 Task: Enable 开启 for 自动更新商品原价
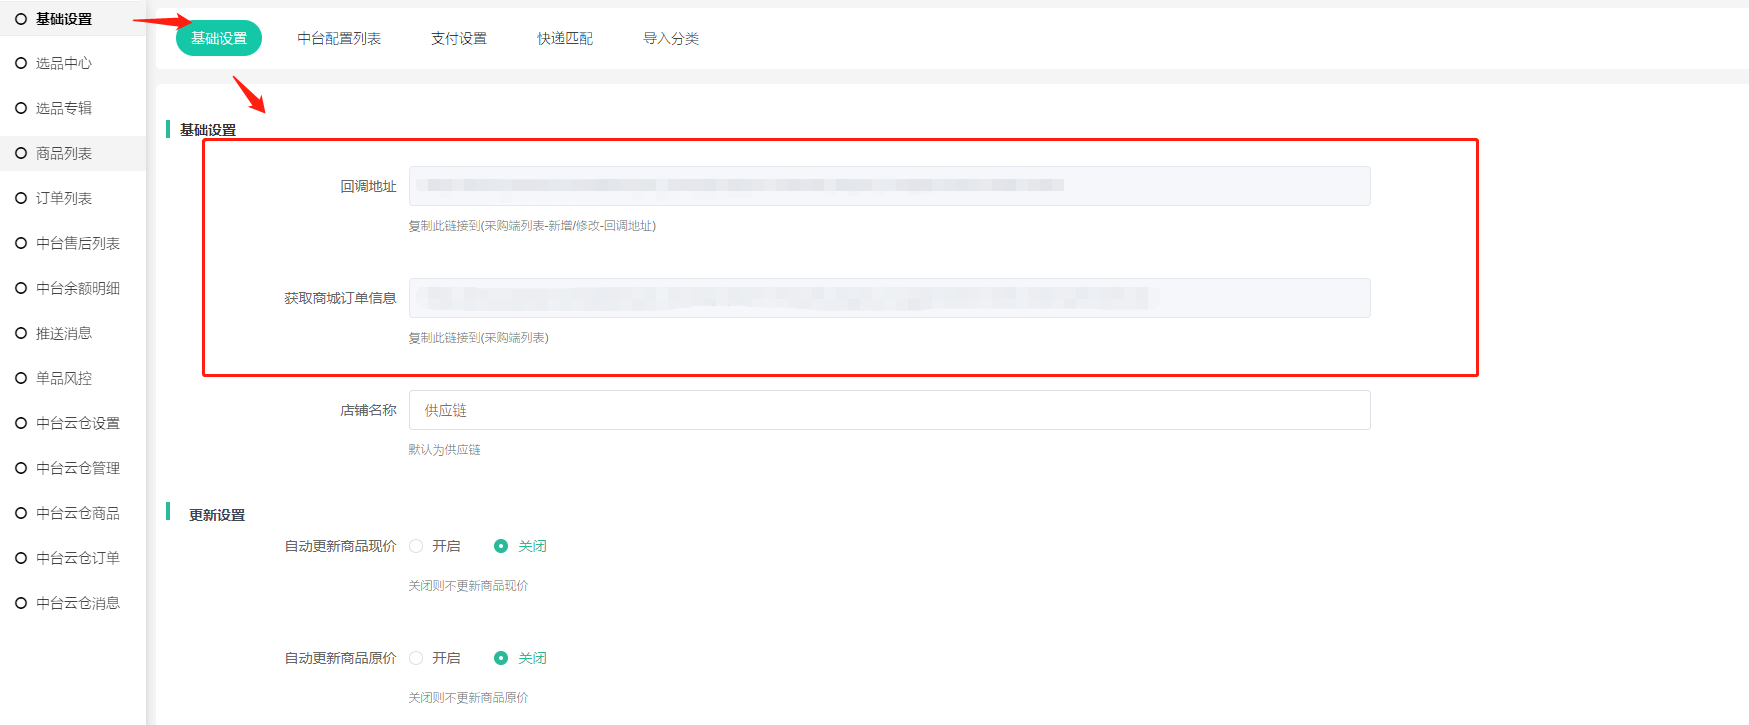[x=417, y=658]
